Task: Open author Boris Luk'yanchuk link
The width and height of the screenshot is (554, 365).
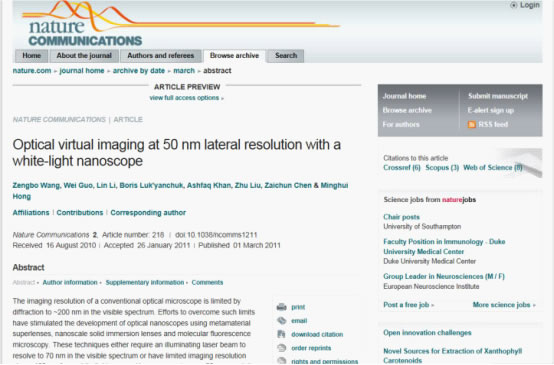Action: pyautogui.click(x=151, y=186)
